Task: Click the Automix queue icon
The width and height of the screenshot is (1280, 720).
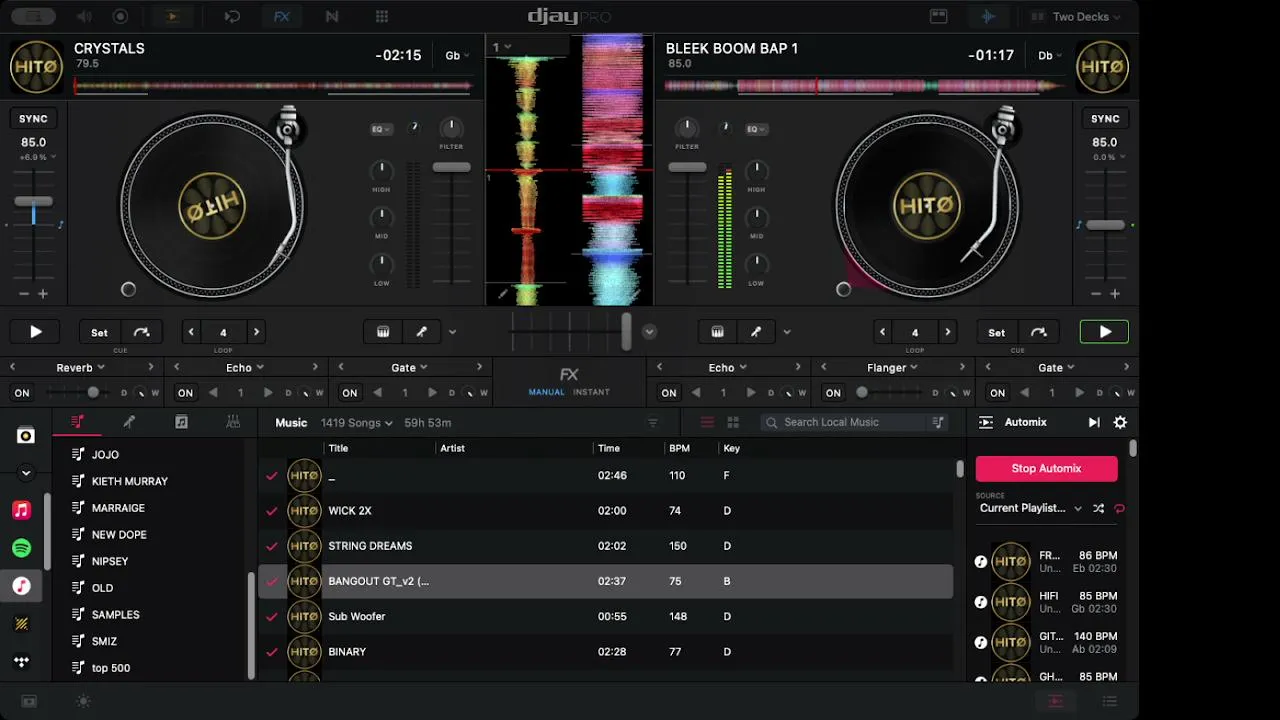Action: (986, 423)
